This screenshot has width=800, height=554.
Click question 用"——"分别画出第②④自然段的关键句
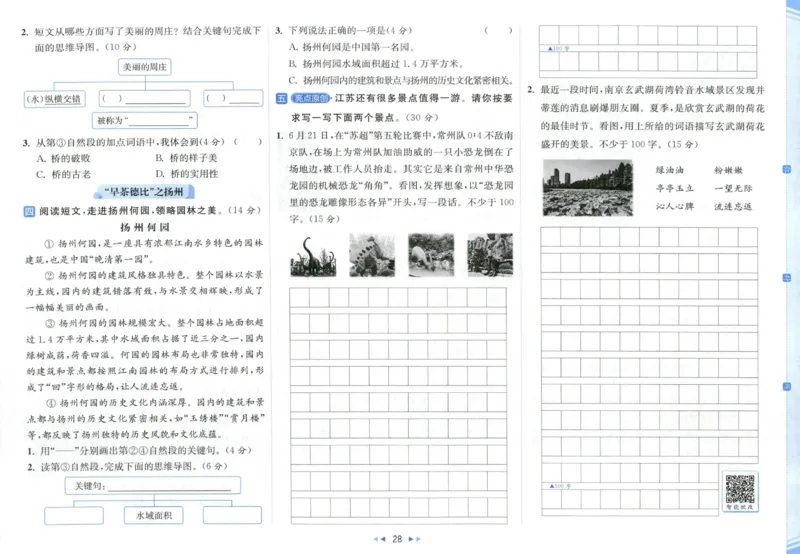(139, 450)
